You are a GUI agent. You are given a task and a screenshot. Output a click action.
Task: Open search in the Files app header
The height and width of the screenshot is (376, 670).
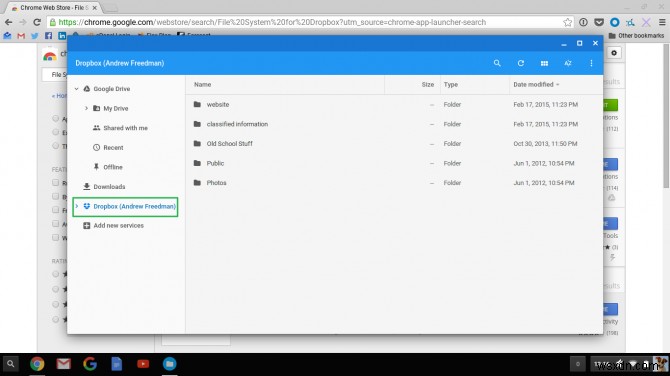tap(497, 63)
